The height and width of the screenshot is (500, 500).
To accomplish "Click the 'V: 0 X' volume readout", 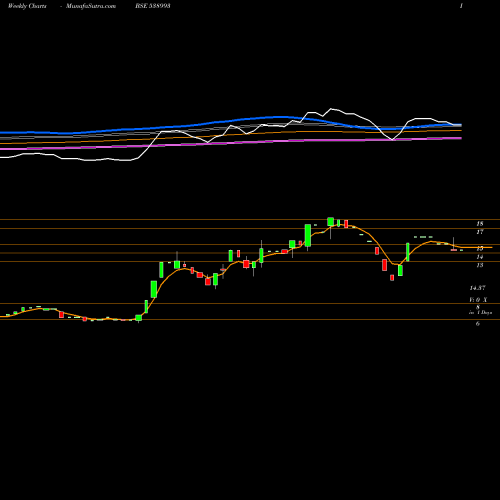I will (x=478, y=300).
